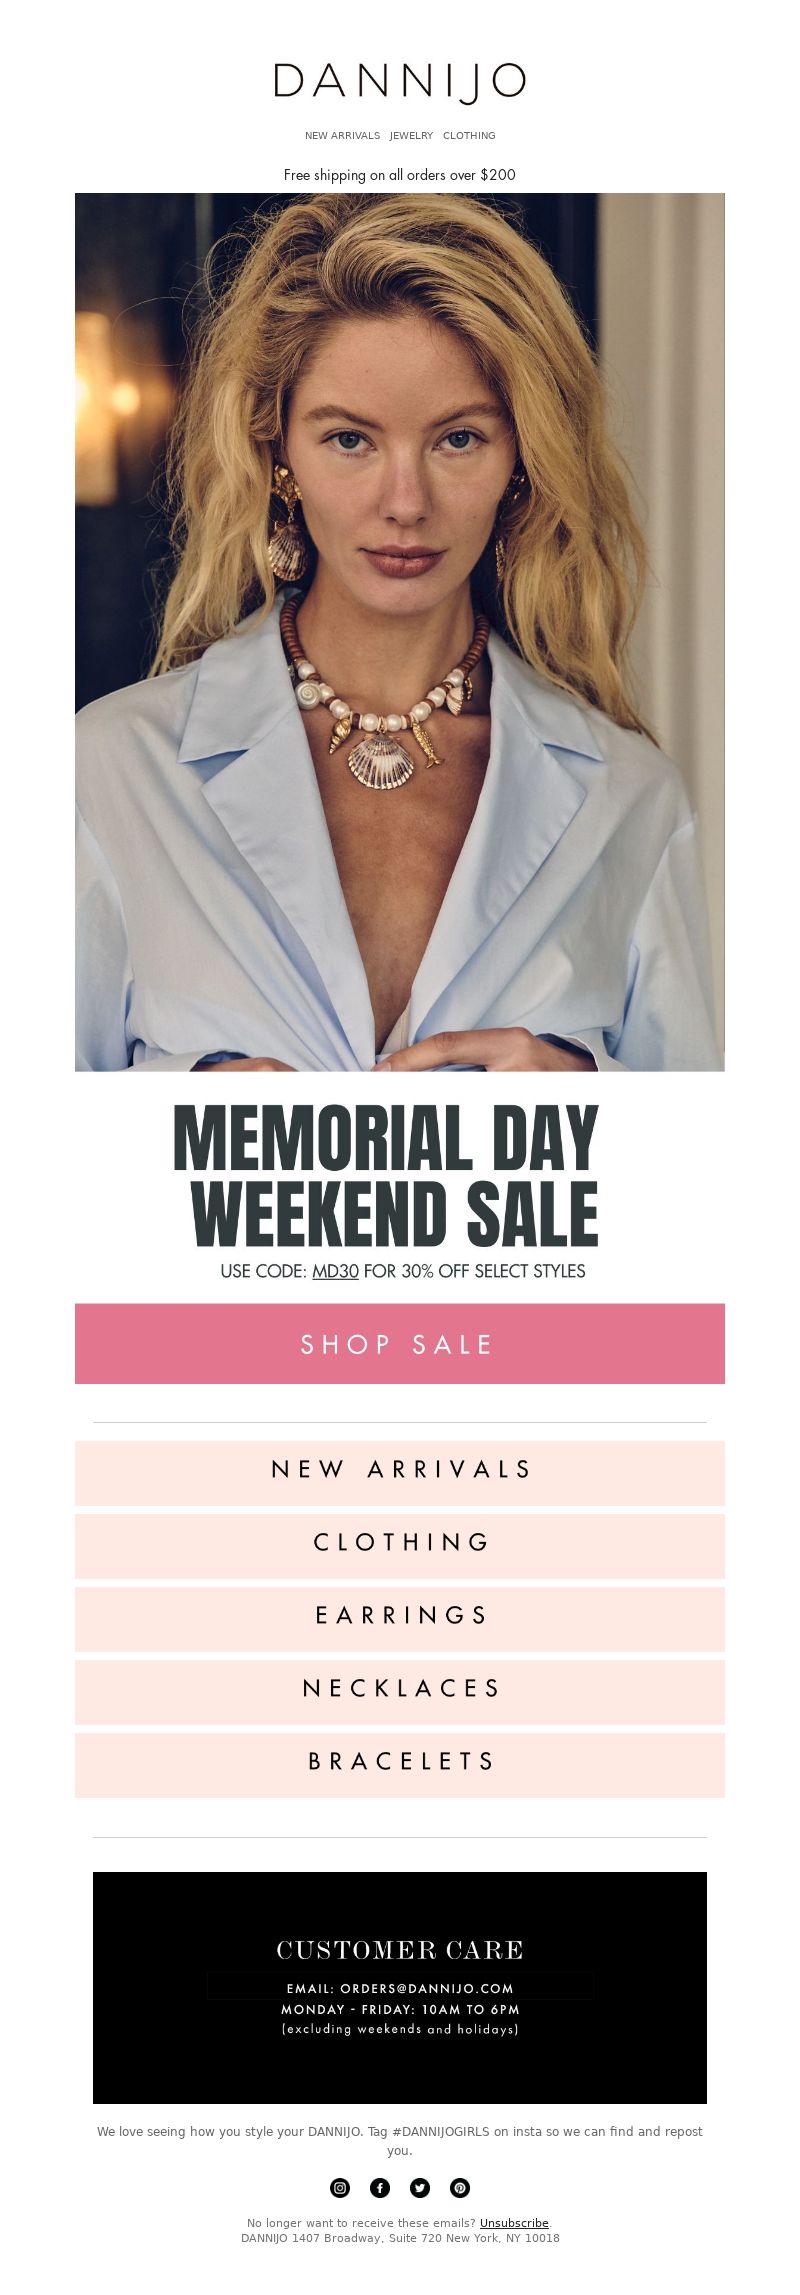Image resolution: width=800 pixels, height=2295 pixels.
Task: Click the orders@dannijo.com email address
Action: (427, 1987)
